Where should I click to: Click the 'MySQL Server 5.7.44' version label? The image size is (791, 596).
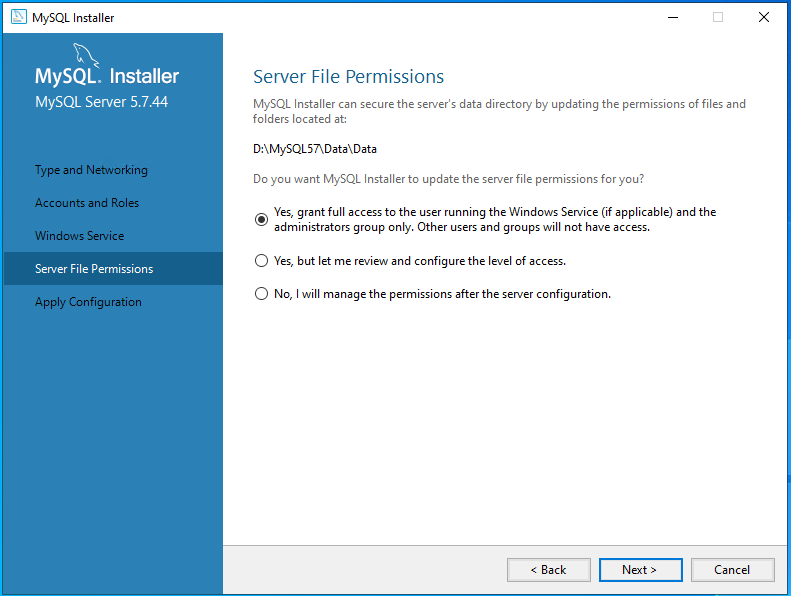101,102
